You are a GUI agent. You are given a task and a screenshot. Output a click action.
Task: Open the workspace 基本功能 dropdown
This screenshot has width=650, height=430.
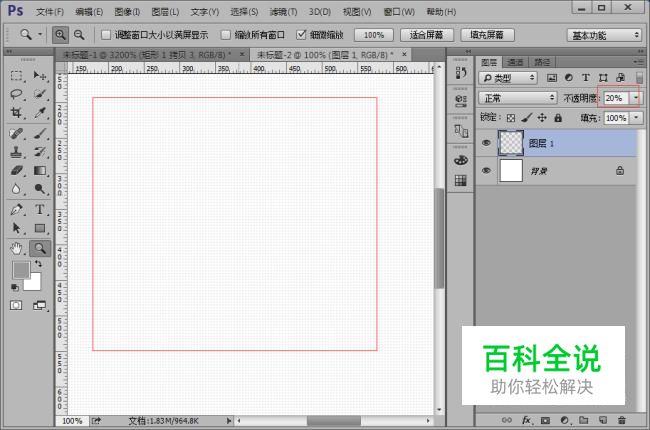604,35
